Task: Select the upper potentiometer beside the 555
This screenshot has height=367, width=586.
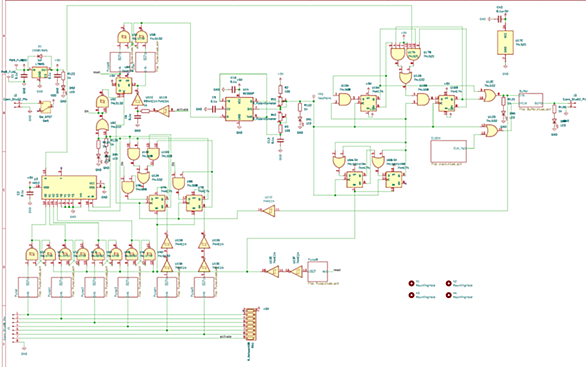Action: click(x=281, y=102)
